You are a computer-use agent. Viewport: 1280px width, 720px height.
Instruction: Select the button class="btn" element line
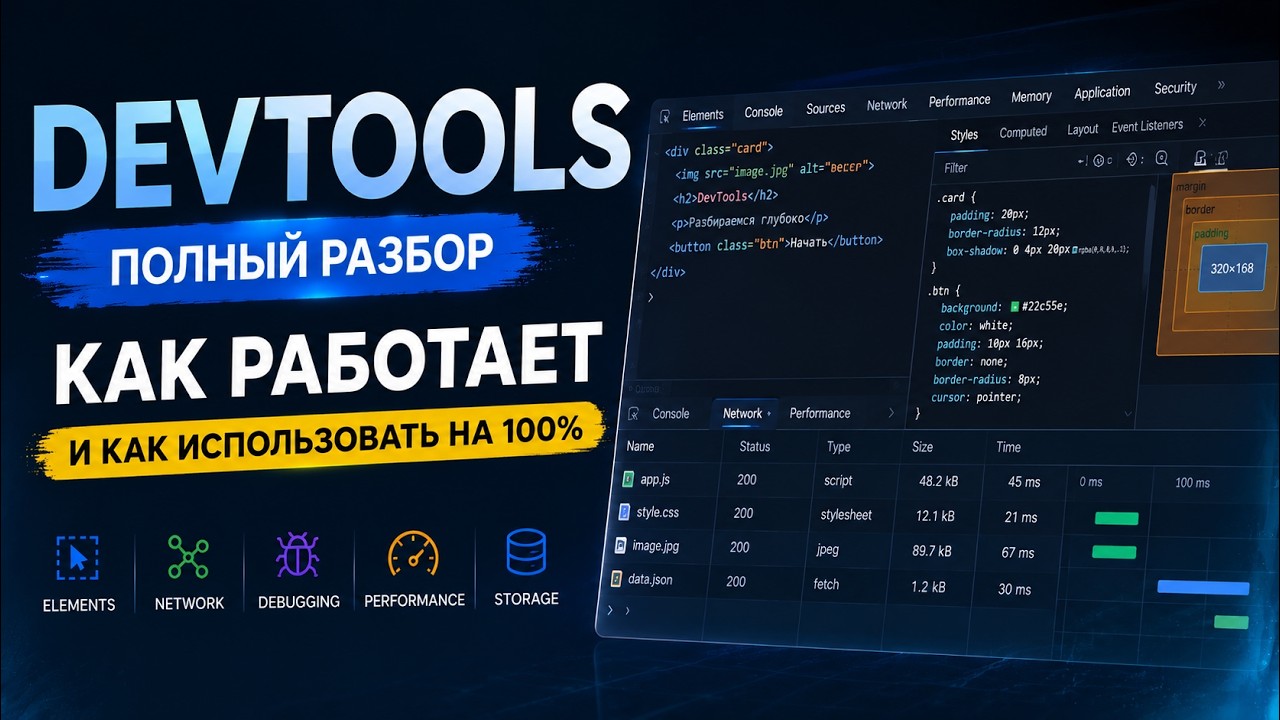point(776,243)
